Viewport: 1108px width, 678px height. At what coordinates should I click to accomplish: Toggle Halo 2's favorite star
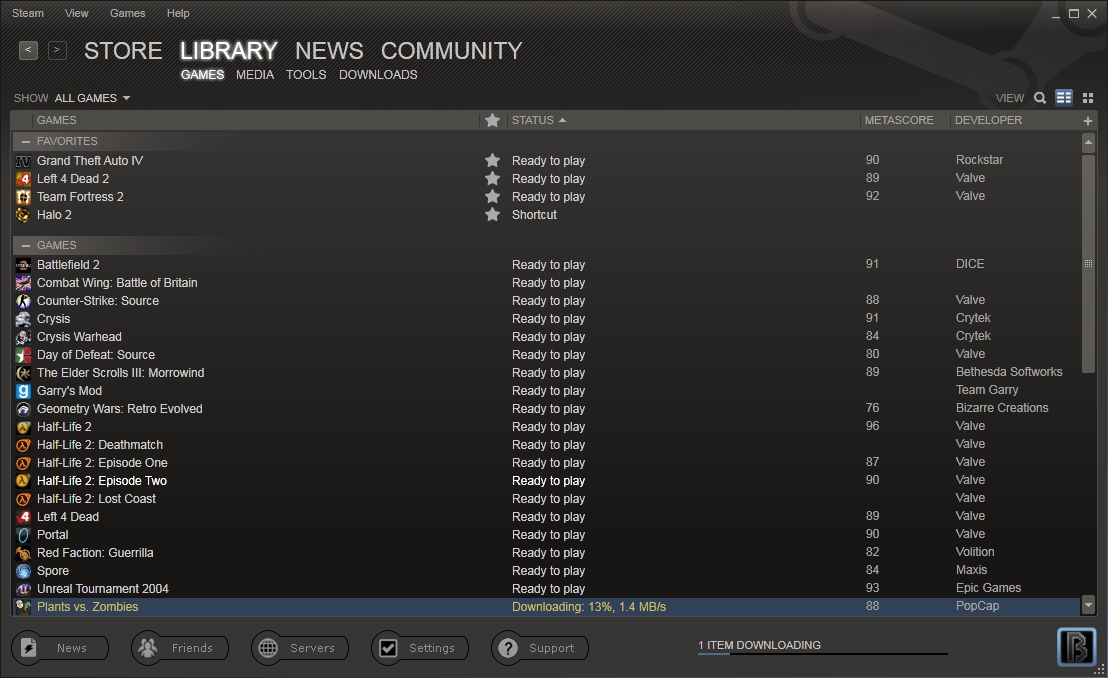coord(491,214)
